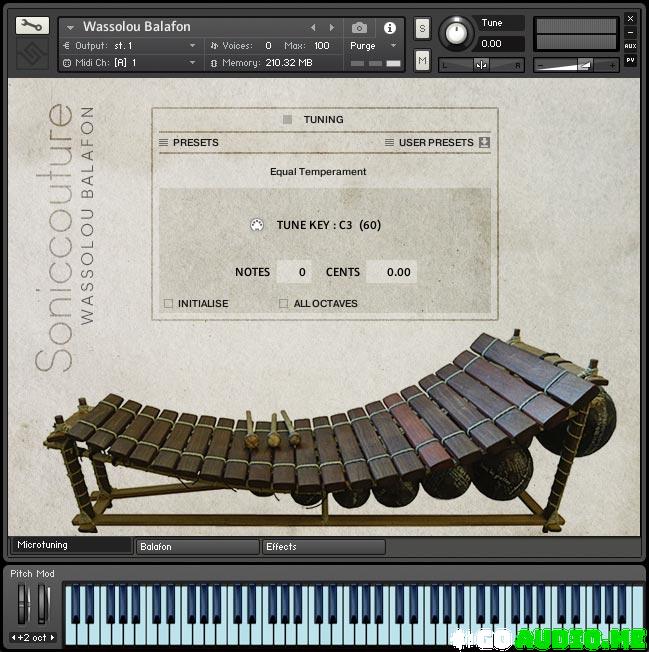Toggle the AUX sends button
649x652 pixels.
click(x=630, y=46)
